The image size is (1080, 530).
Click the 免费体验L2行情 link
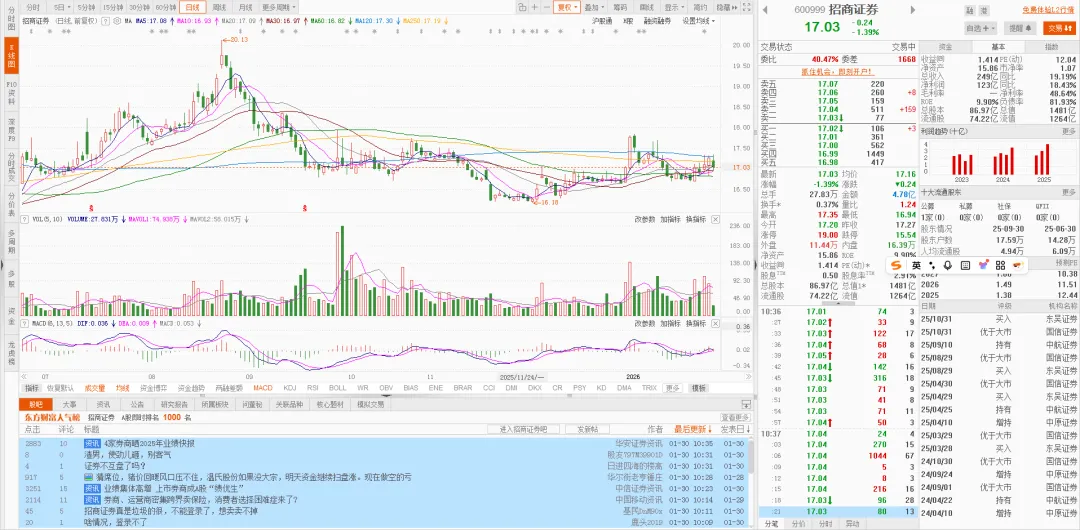1046,10
